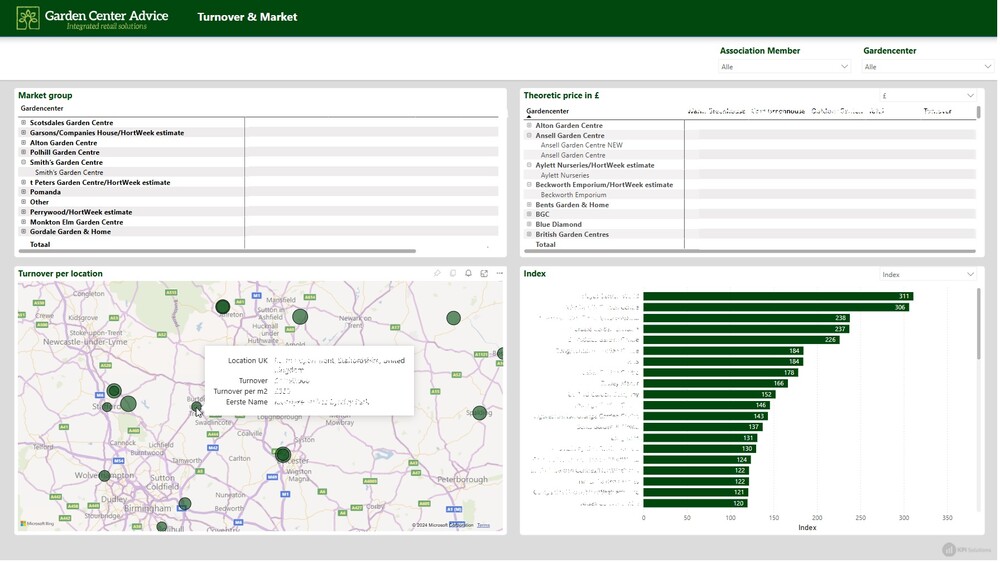Expand Scotsdales Garden Centre row

pyautogui.click(x=24, y=122)
